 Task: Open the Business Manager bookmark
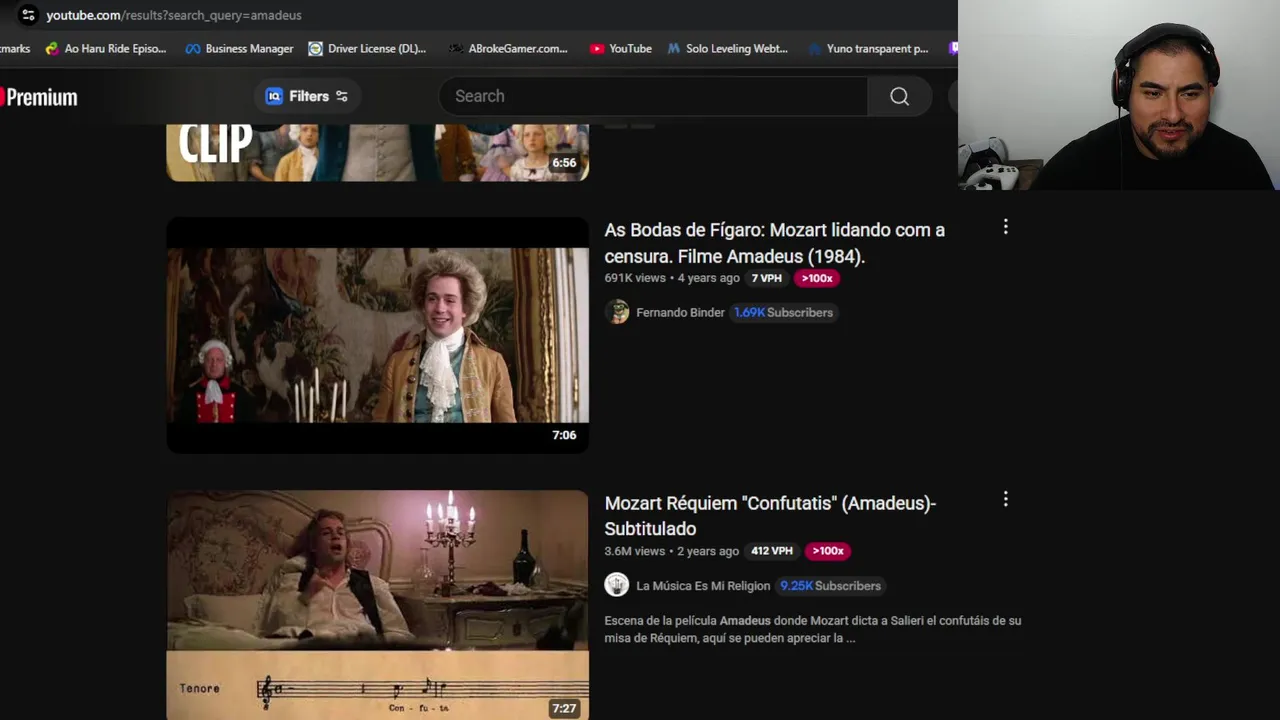(239, 48)
